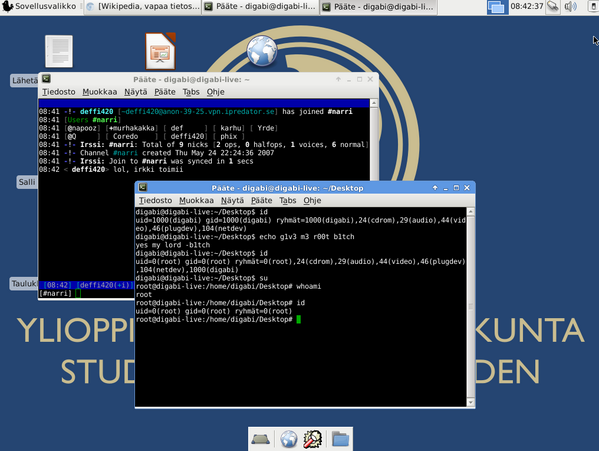Click the terminal icon in the irssi window title bar
This screenshot has width=599, height=451.
click(x=47, y=79)
